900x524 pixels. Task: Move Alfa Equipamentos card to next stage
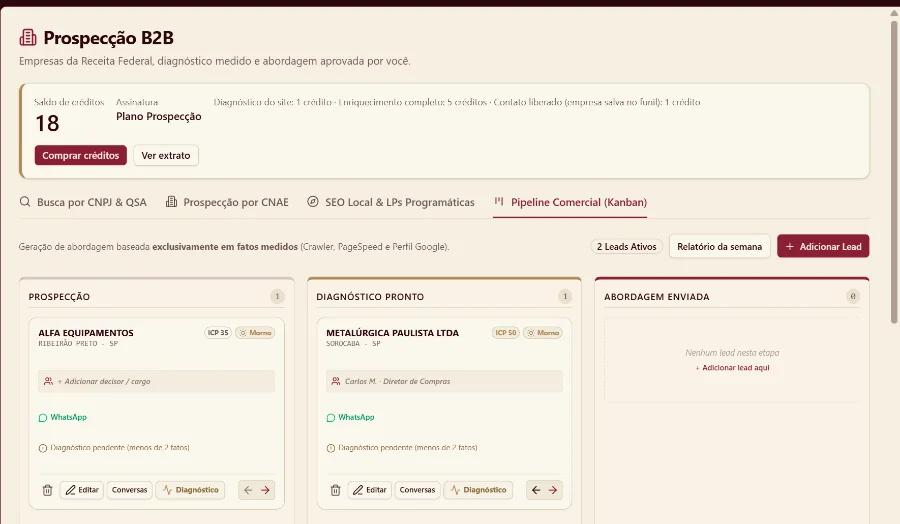265,490
